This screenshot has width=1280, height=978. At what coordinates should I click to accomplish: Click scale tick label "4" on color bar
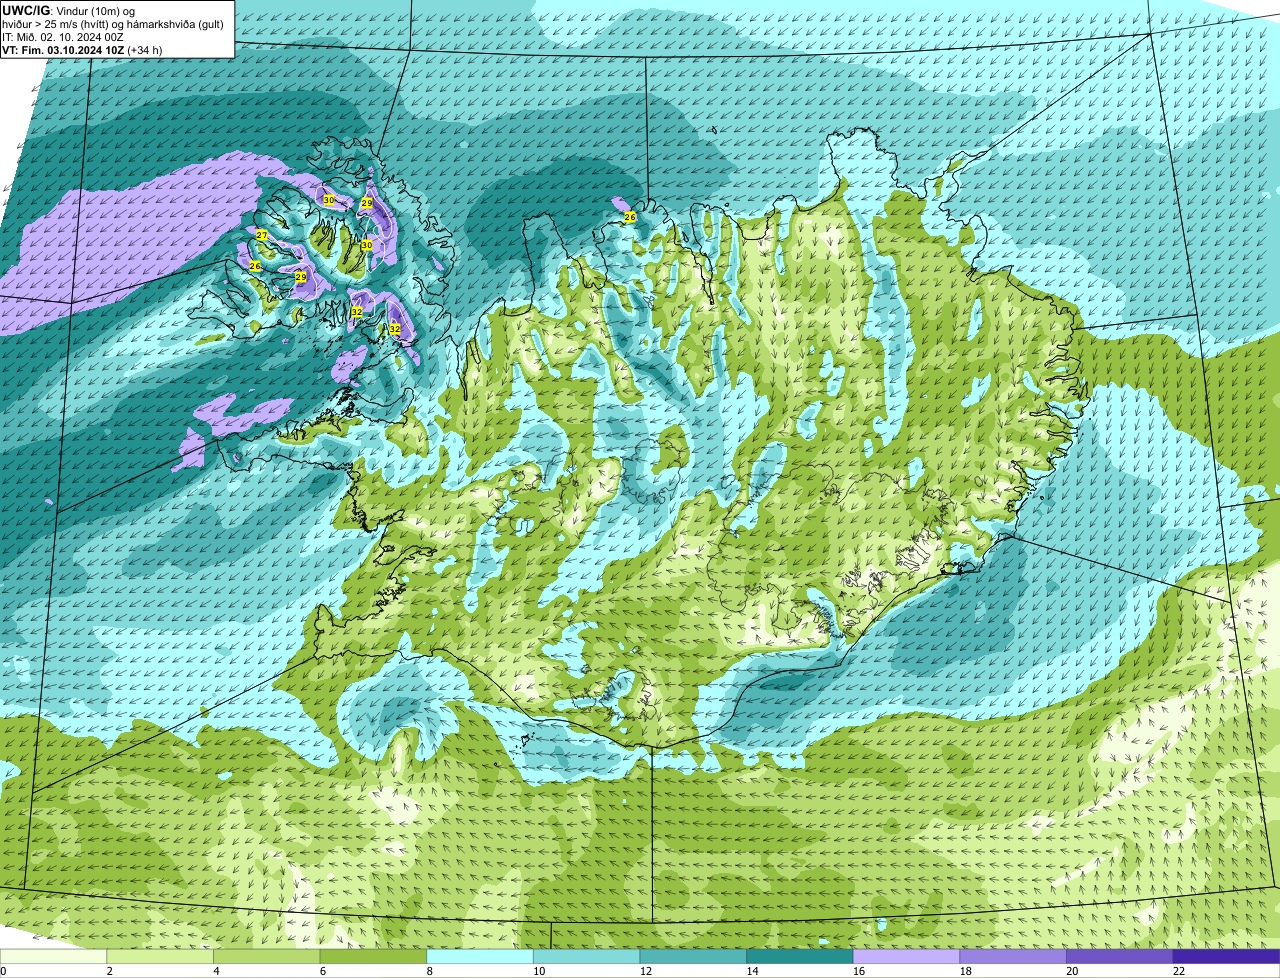(x=216, y=971)
